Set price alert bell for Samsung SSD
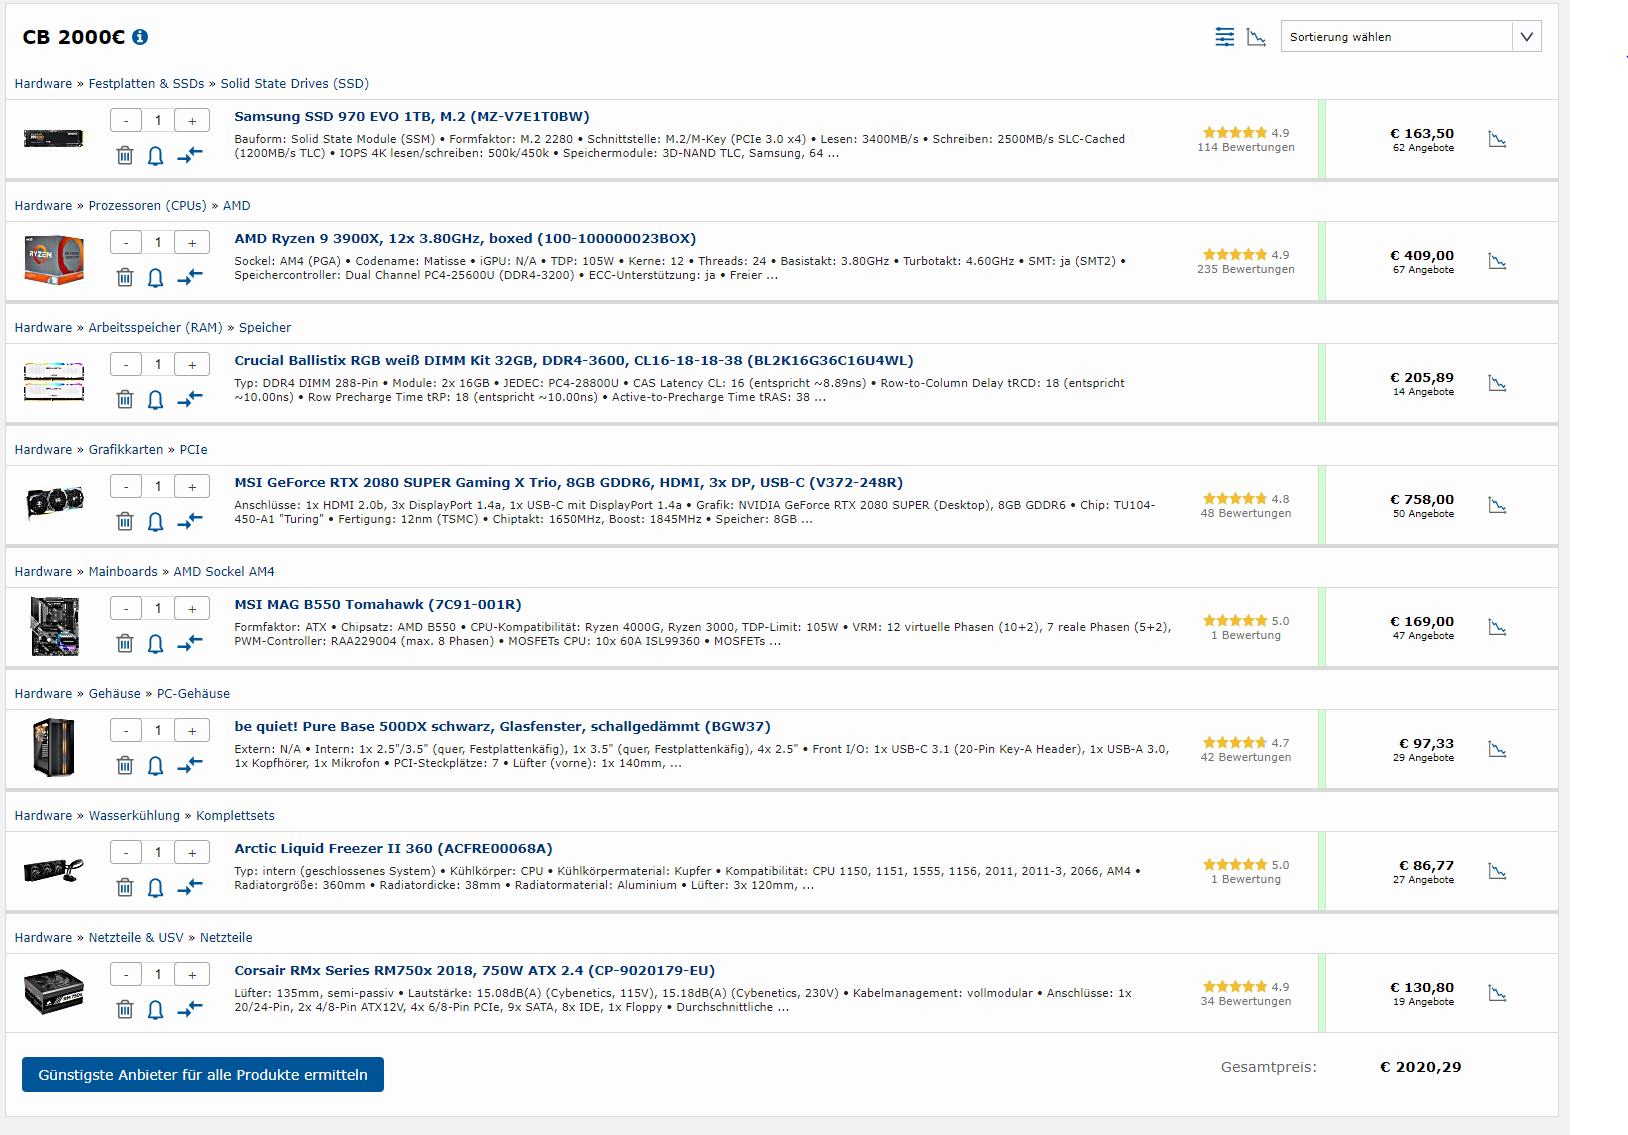Viewport: 1628px width, 1135px height. 156,155
